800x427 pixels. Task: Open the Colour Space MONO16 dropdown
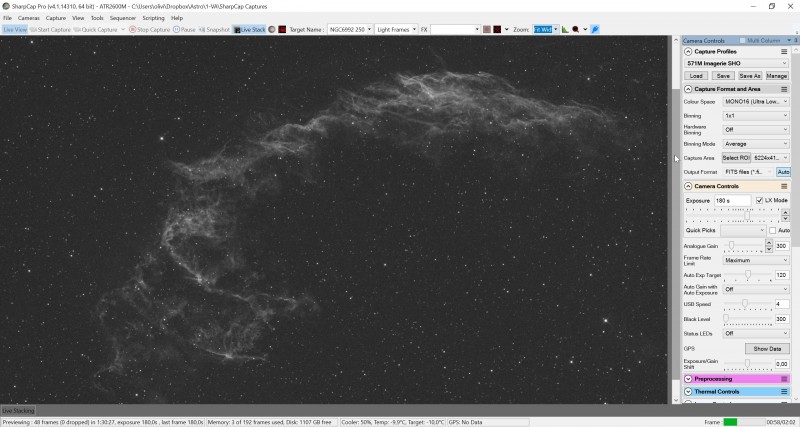tap(756, 102)
